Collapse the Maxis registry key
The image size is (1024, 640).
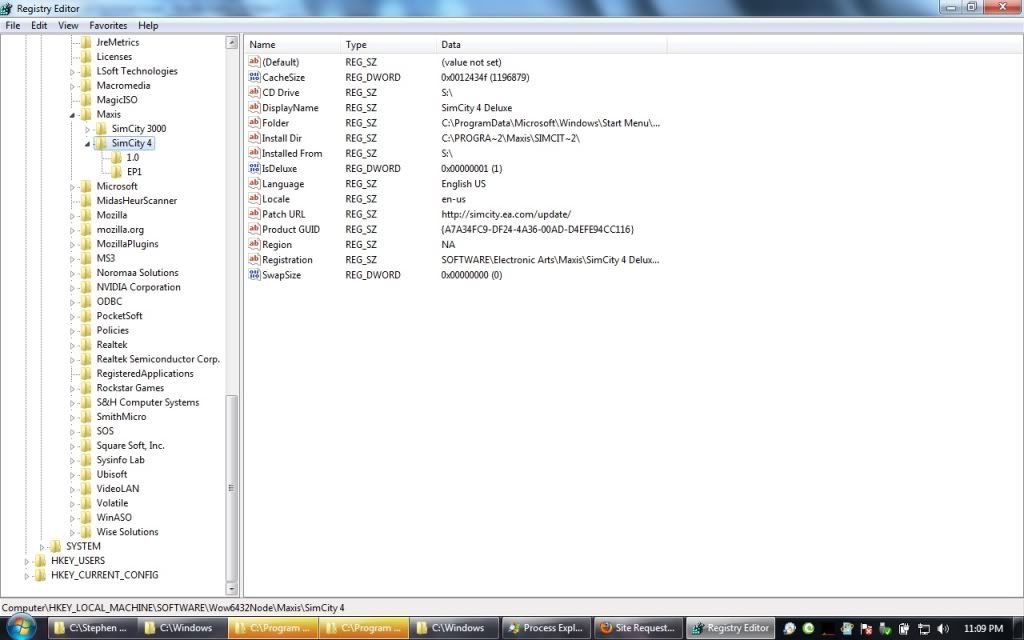click(73, 115)
